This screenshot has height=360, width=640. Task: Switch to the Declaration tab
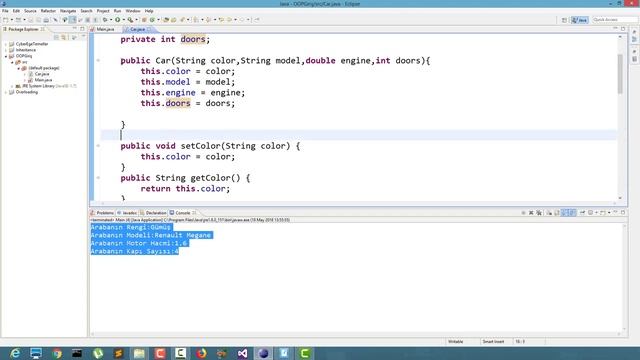[x=153, y=213]
